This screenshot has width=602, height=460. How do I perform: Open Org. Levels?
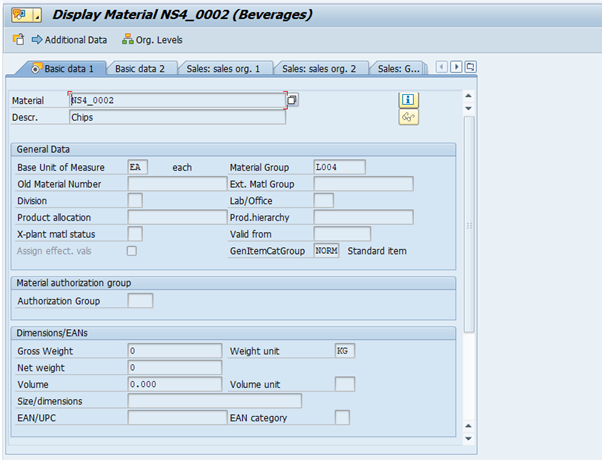click(x=152, y=40)
